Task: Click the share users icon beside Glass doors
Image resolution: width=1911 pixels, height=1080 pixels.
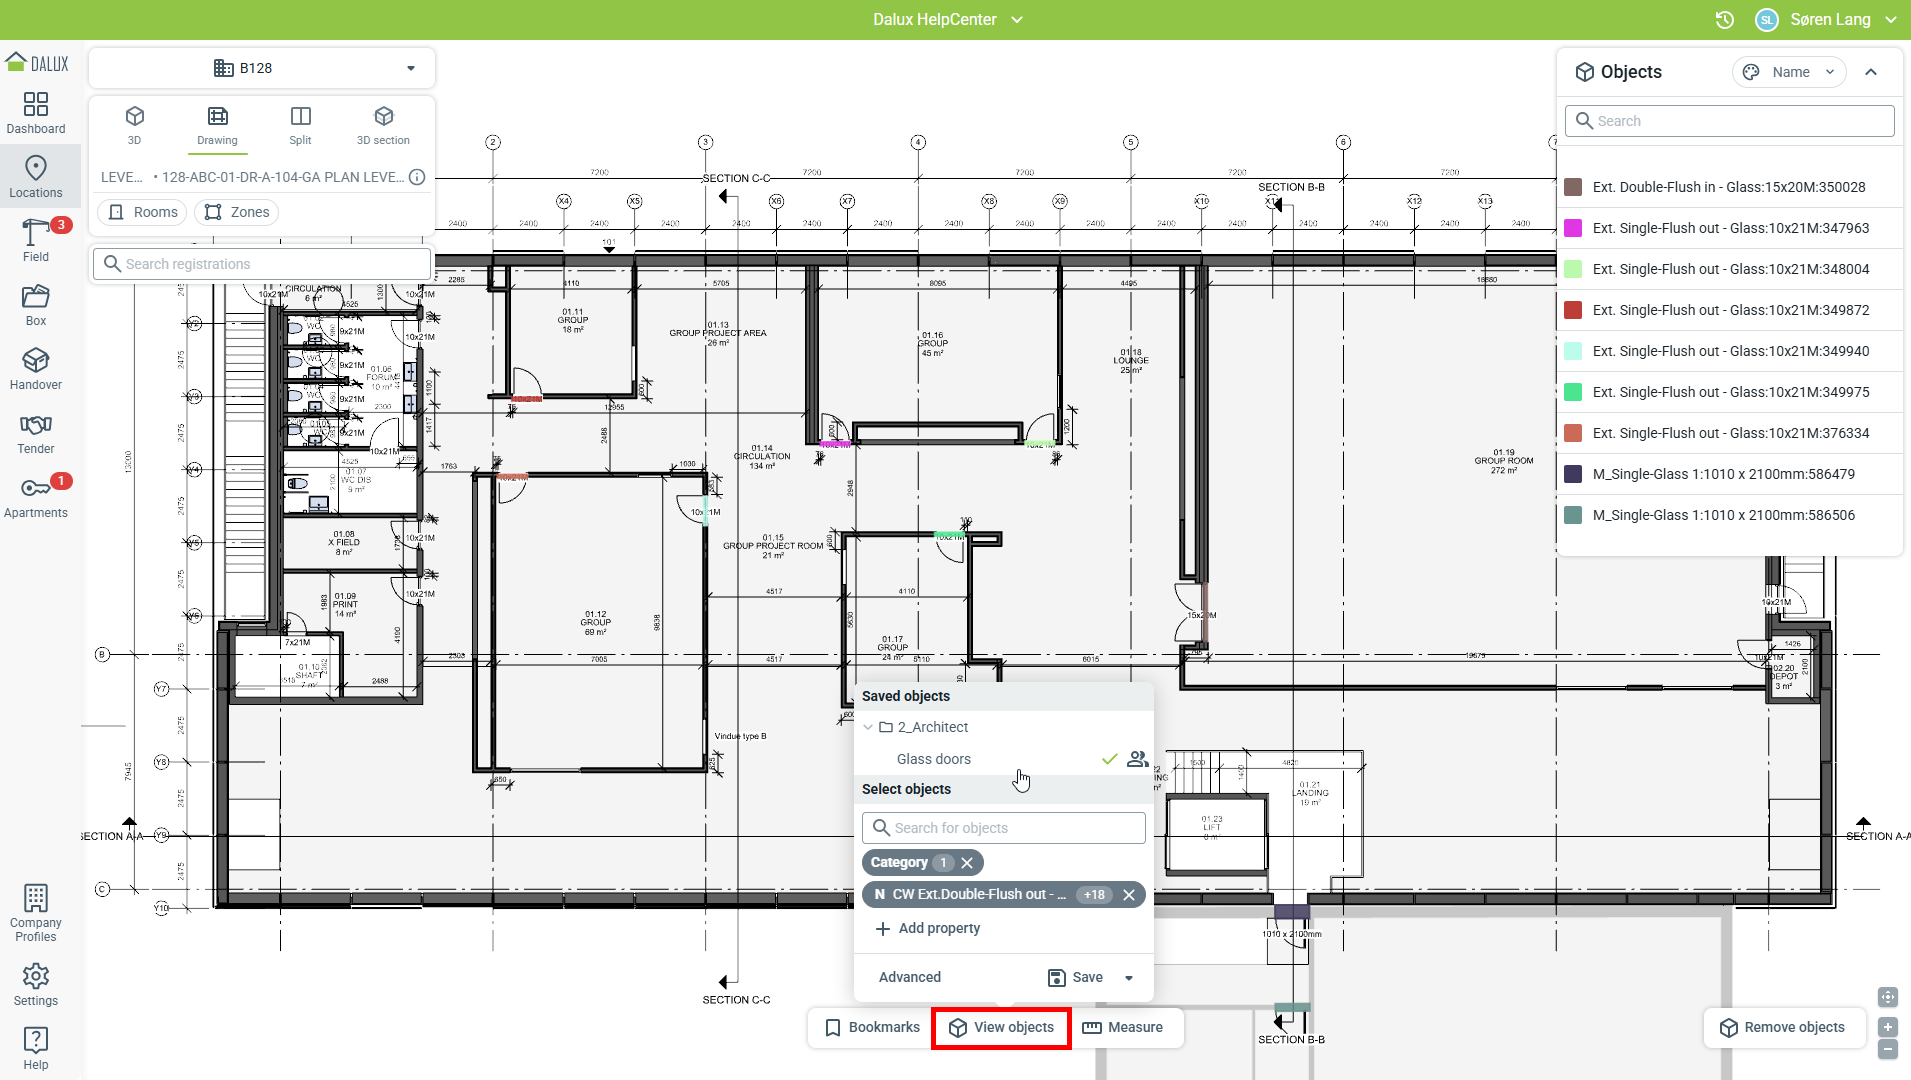Action: [1137, 759]
